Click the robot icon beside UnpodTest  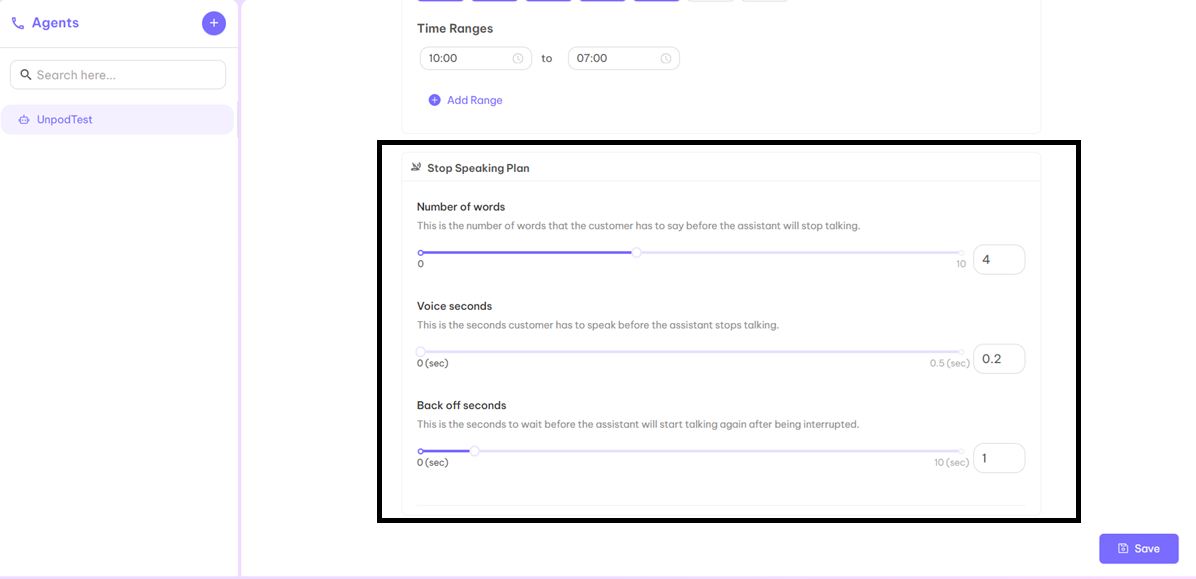24,120
